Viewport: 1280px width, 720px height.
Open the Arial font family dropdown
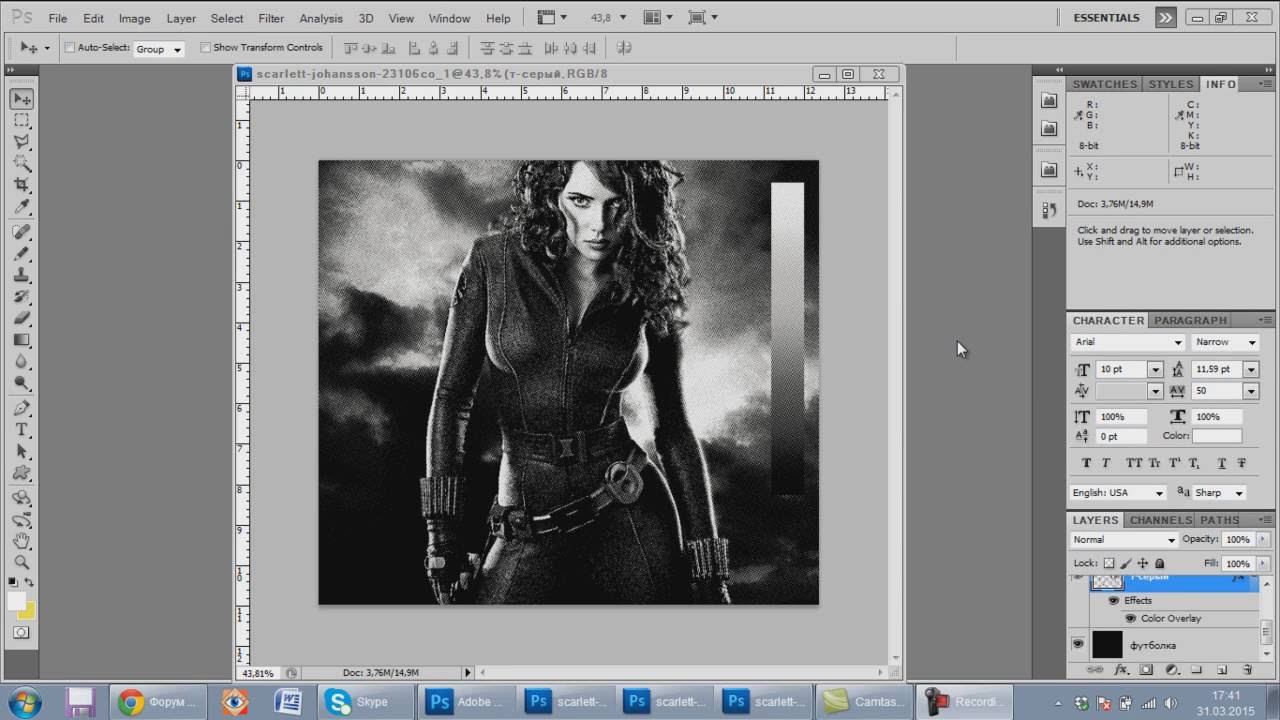click(1128, 342)
